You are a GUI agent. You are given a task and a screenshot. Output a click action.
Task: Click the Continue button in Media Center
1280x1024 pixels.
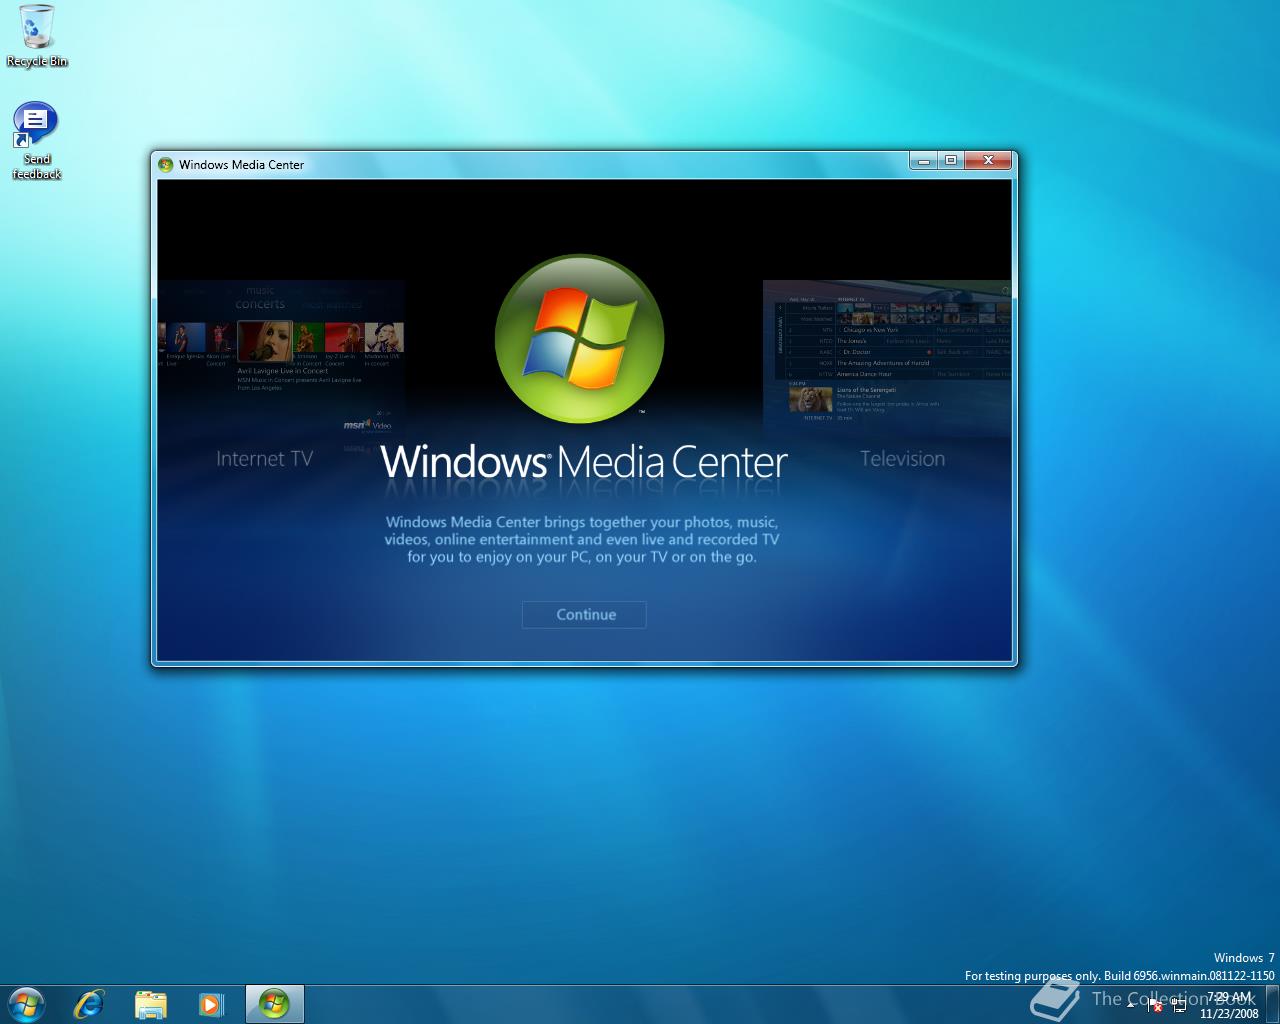[x=584, y=615]
